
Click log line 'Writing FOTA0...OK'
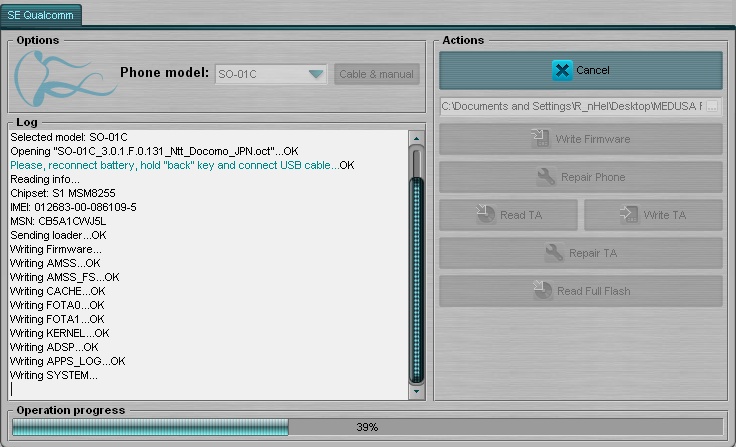tap(57, 305)
